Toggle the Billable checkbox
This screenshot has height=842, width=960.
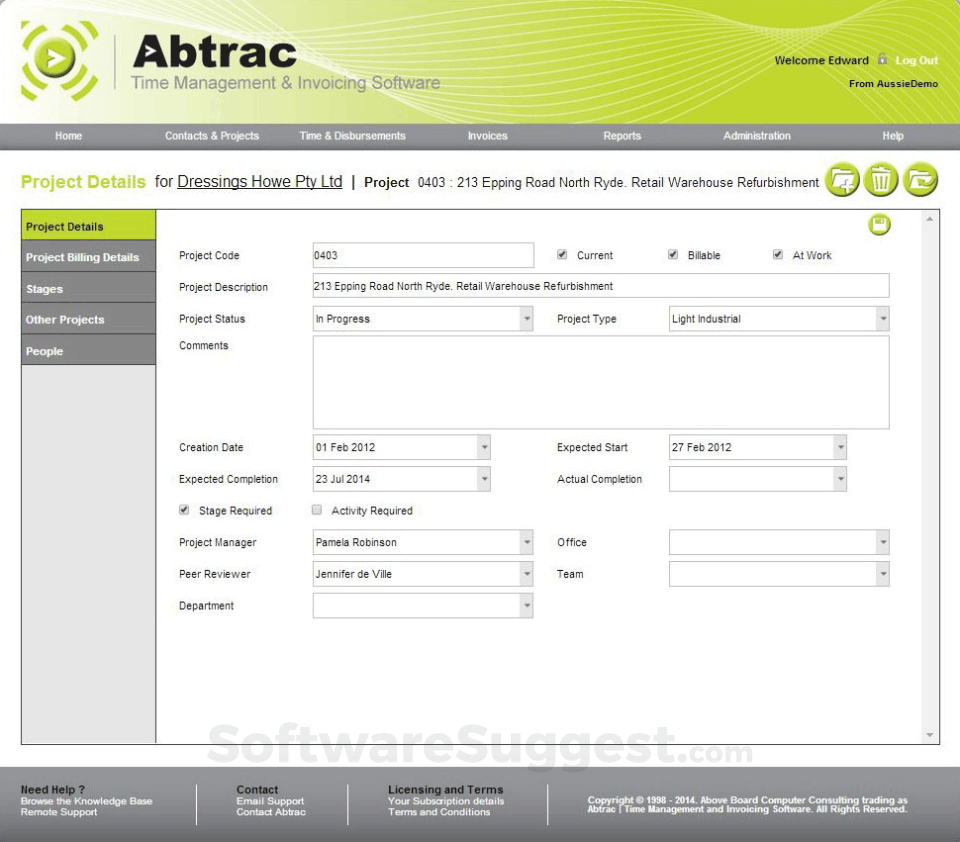(x=673, y=254)
